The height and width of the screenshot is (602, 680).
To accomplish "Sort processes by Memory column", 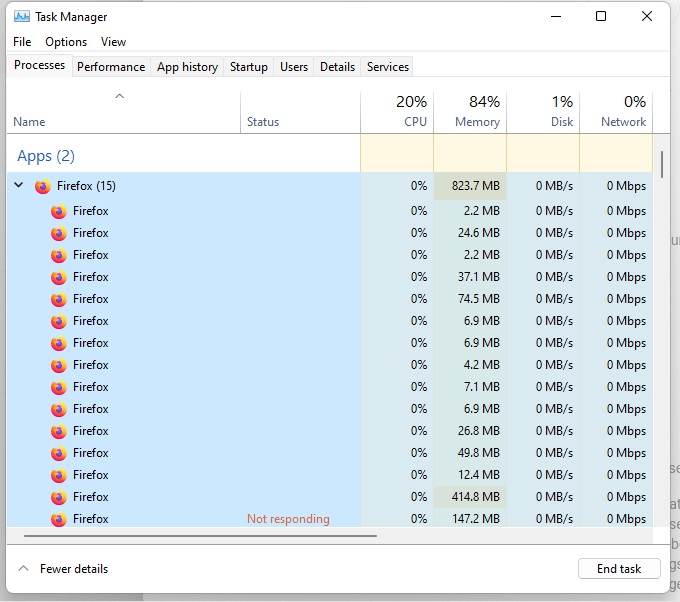I will tap(470, 112).
